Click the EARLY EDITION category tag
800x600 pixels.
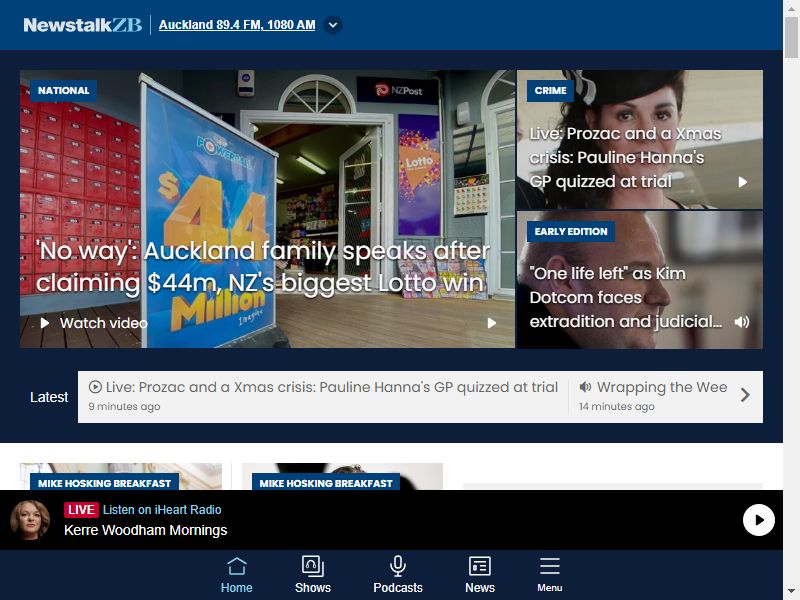[570, 232]
